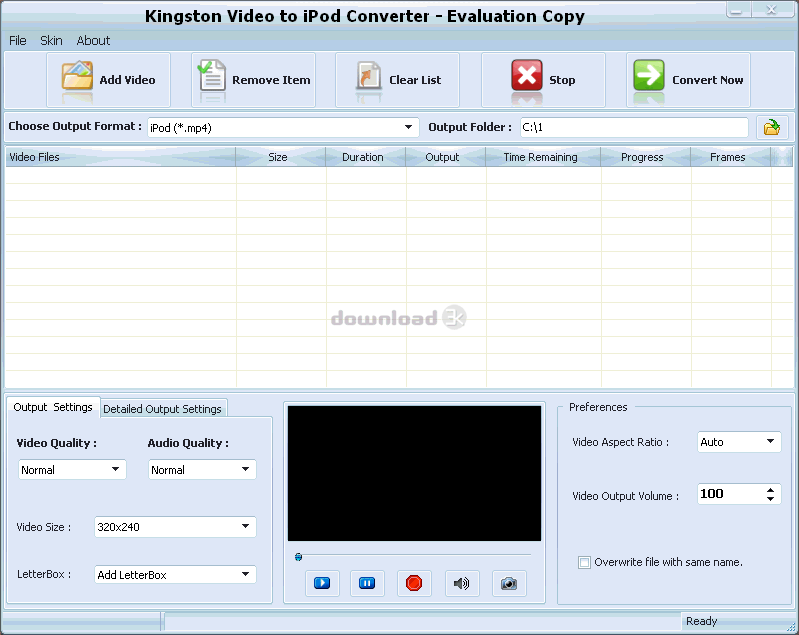Screen dimensions: 799x635
Task: Click the Clear List button label
Action: tap(415, 80)
